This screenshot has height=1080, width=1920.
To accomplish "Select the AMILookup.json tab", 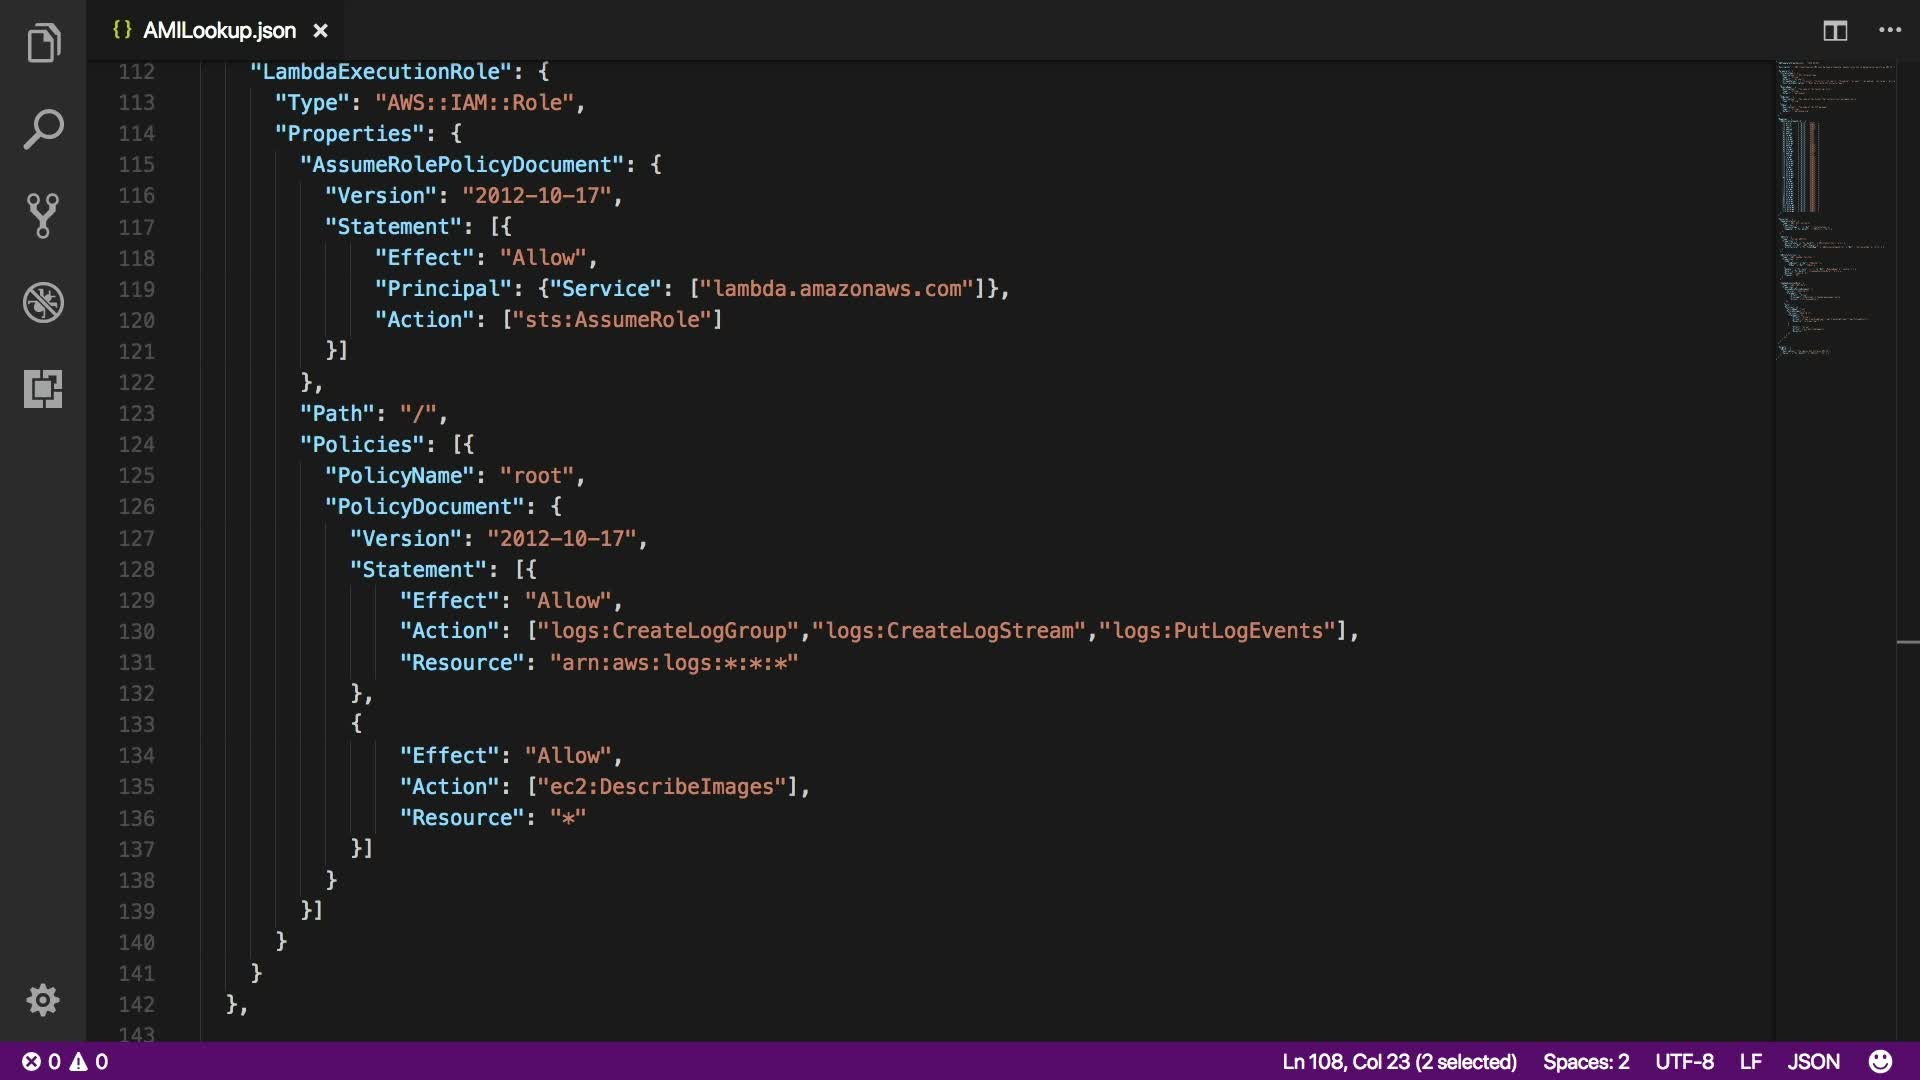I will click(218, 31).
